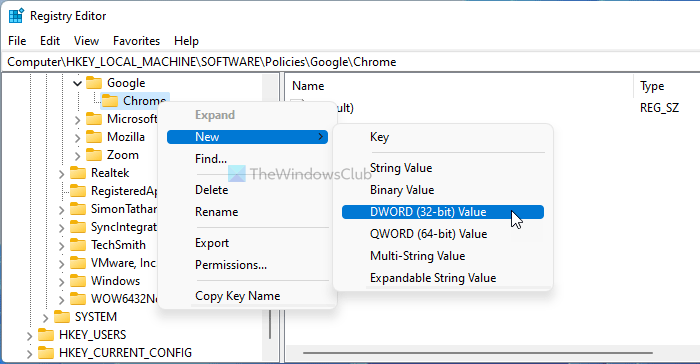Expand the HKEY_USERS hive
700x364 pixels.
point(29,335)
